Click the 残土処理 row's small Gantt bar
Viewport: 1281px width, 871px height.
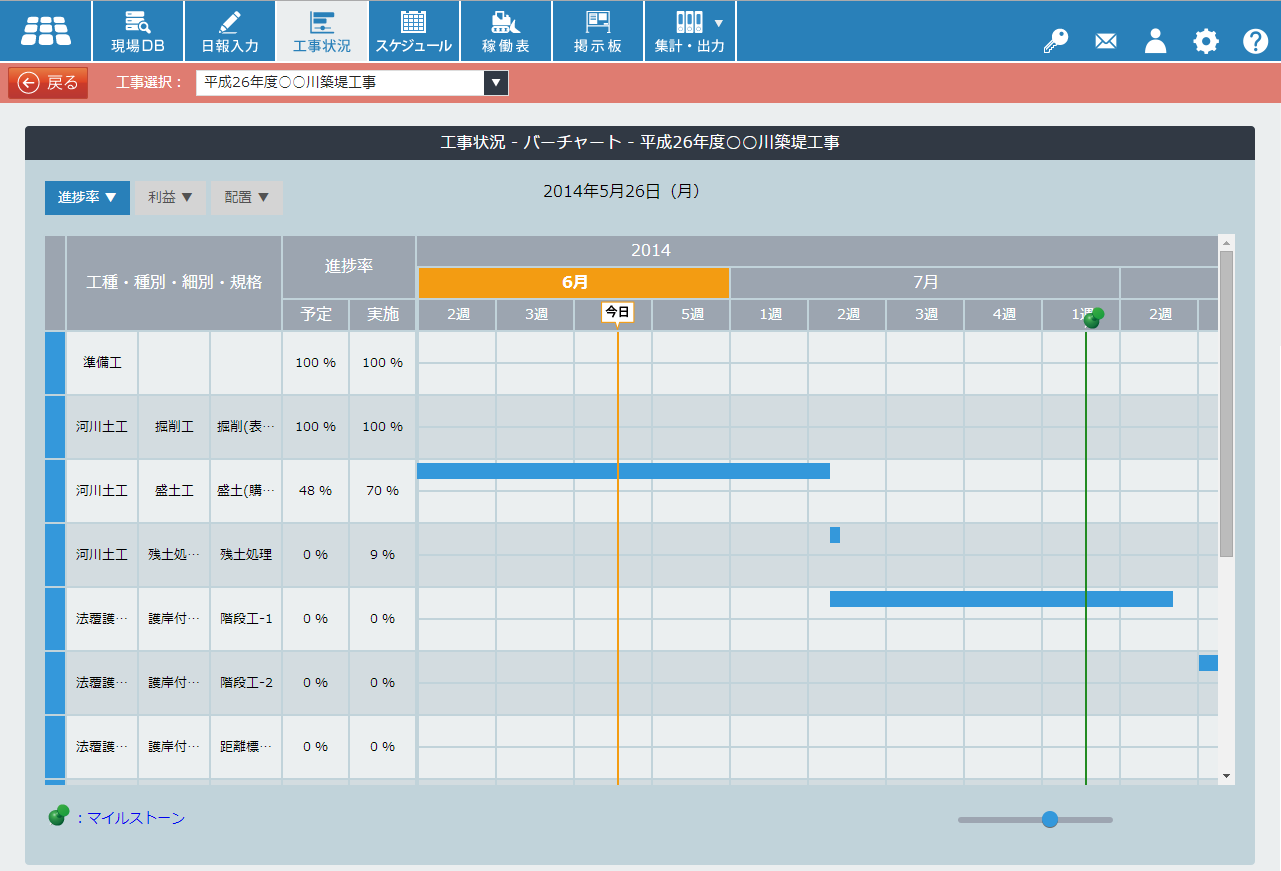pyautogui.click(x=835, y=535)
